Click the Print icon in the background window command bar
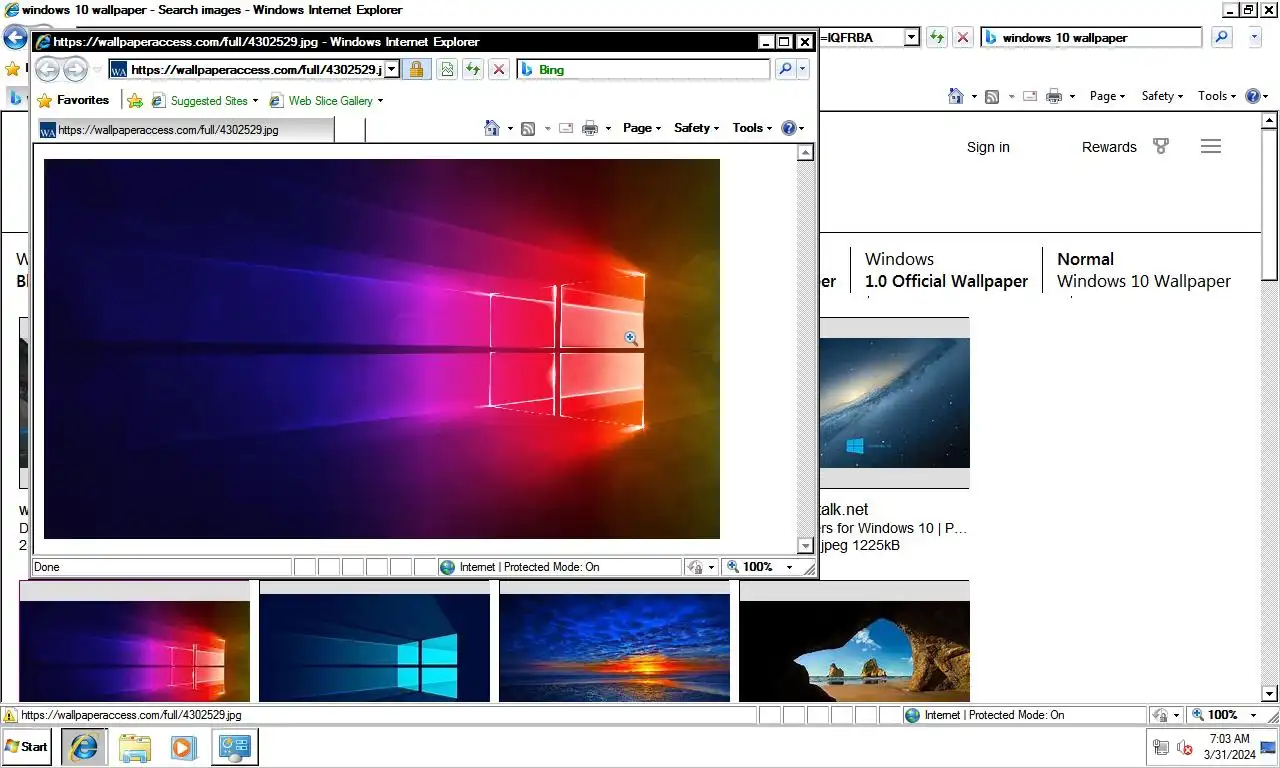This screenshot has height=768, width=1280. [x=1054, y=96]
